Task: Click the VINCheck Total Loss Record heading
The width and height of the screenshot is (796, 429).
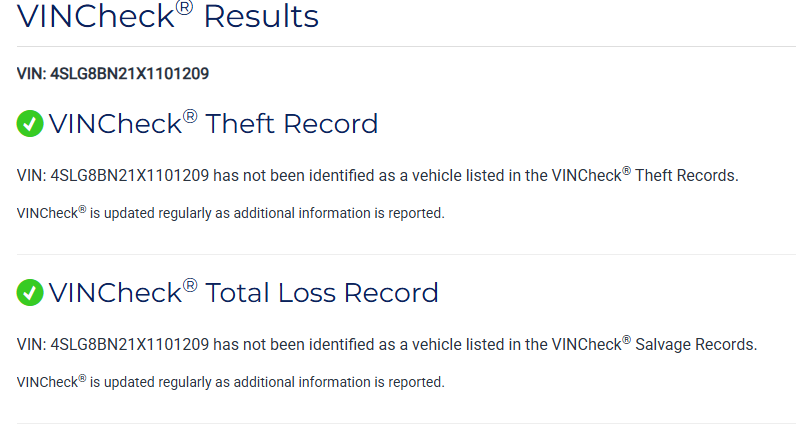Action: 243,293
